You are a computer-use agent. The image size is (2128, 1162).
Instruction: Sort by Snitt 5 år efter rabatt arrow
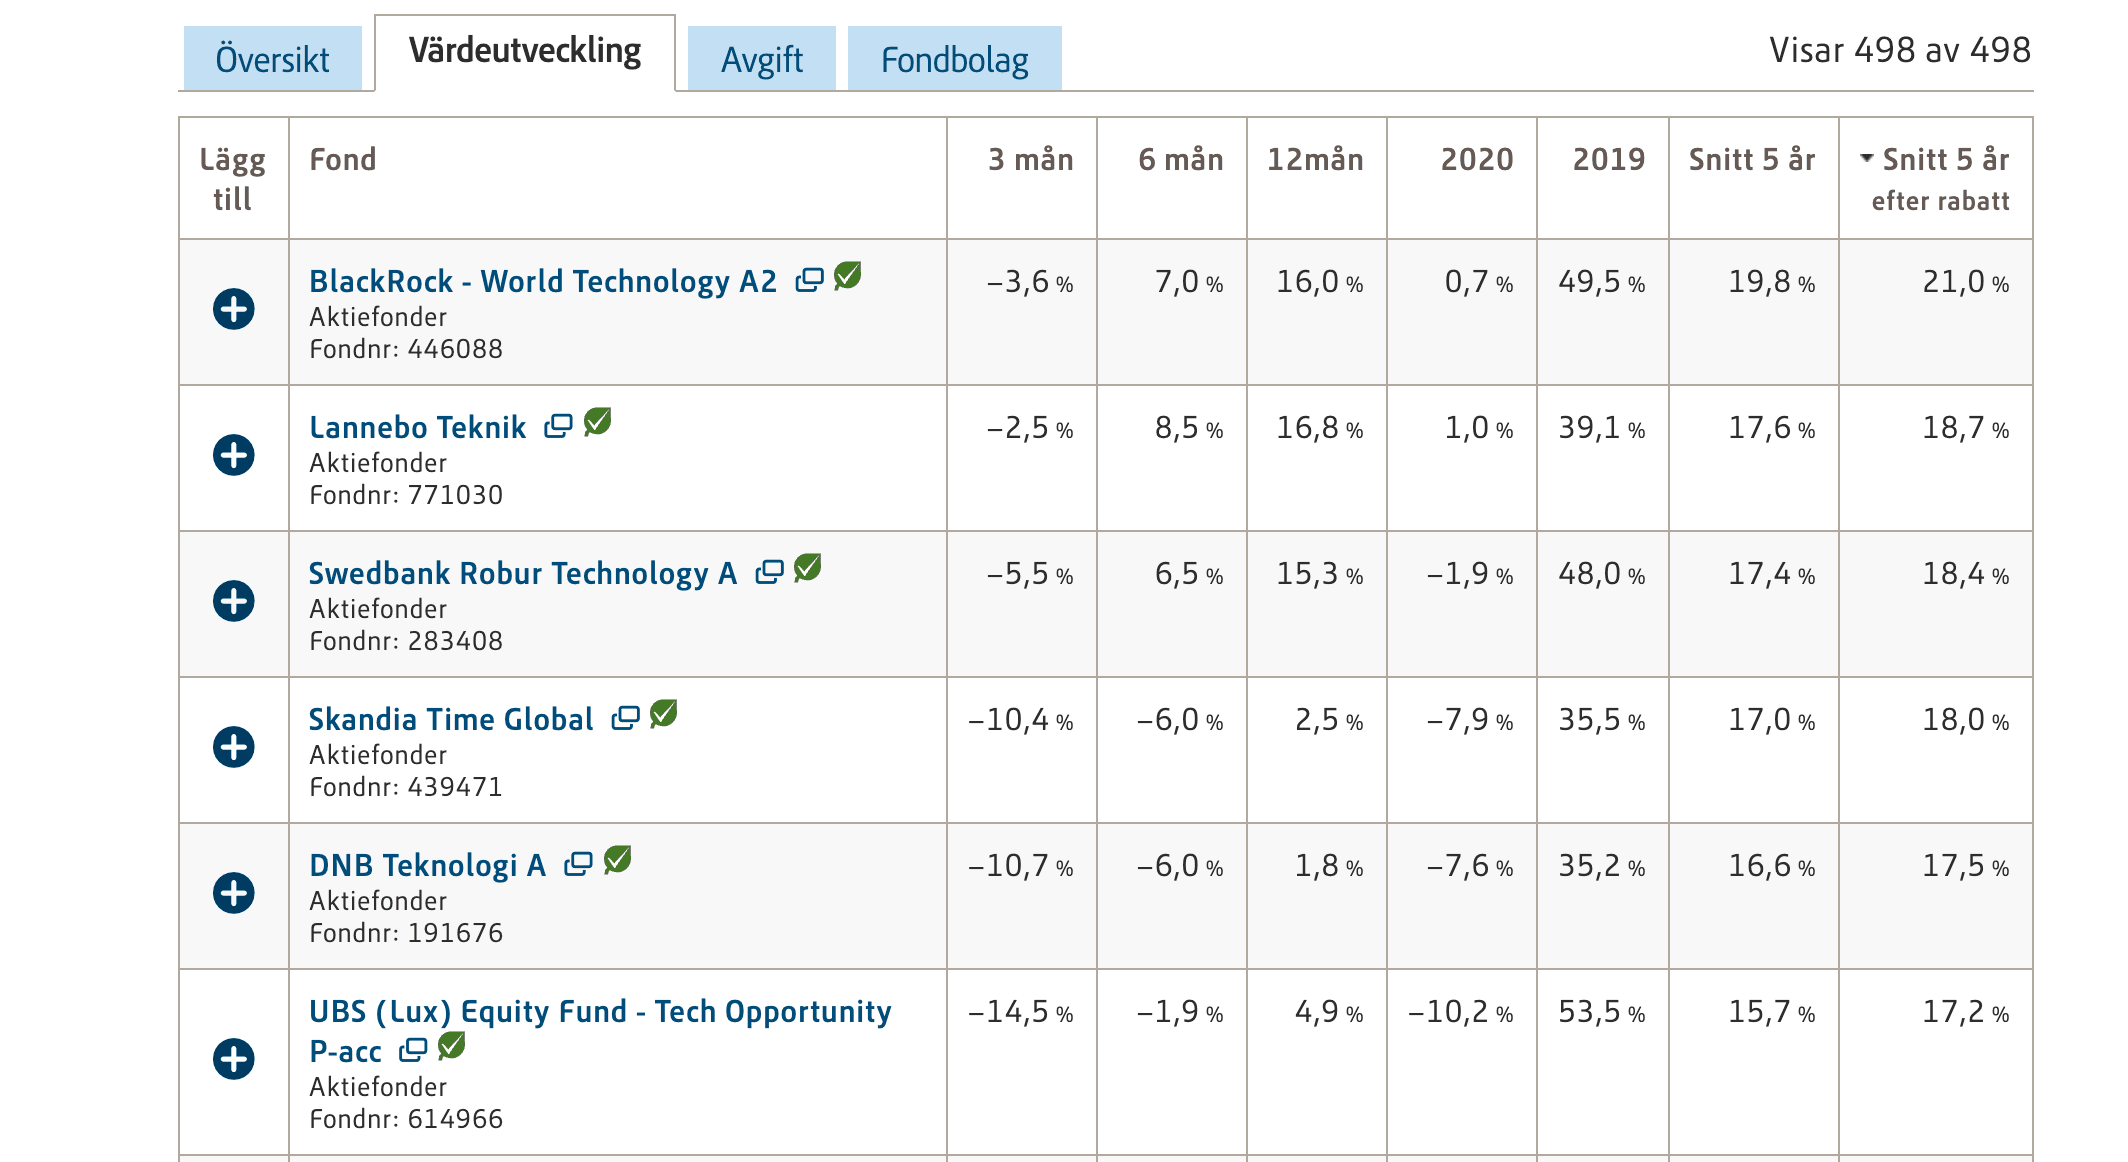point(1866,158)
